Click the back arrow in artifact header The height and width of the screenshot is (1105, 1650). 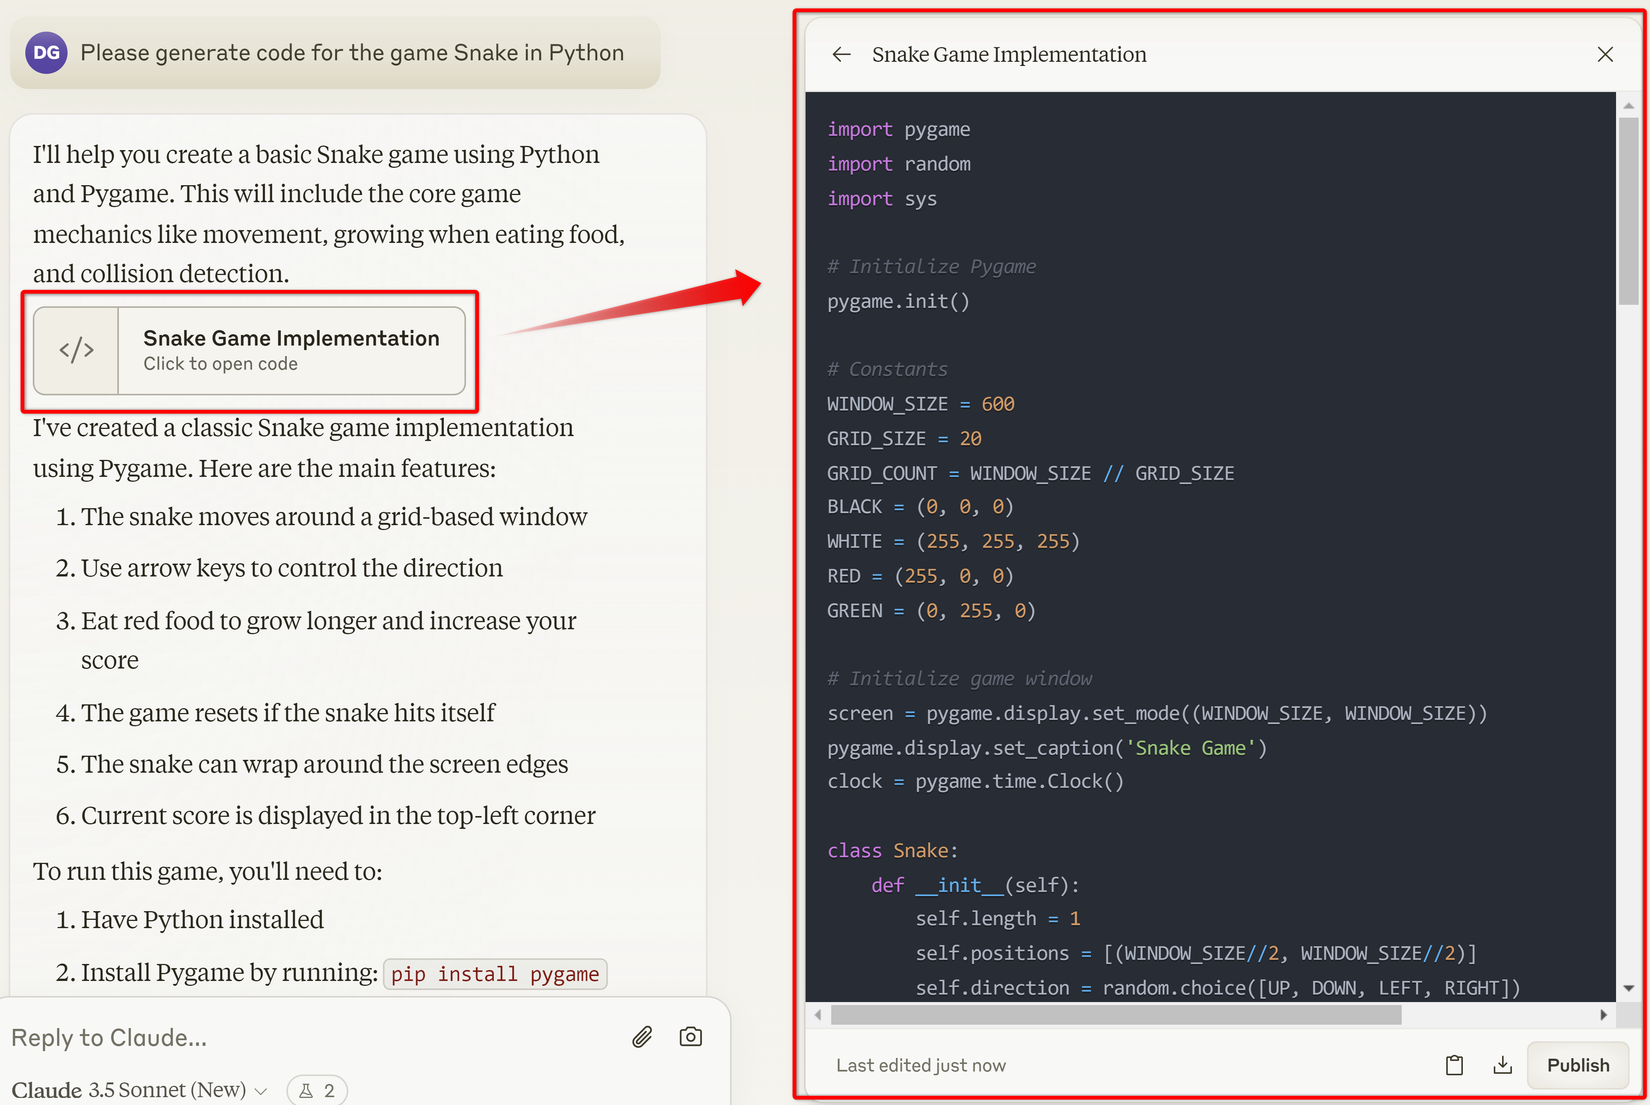(841, 54)
